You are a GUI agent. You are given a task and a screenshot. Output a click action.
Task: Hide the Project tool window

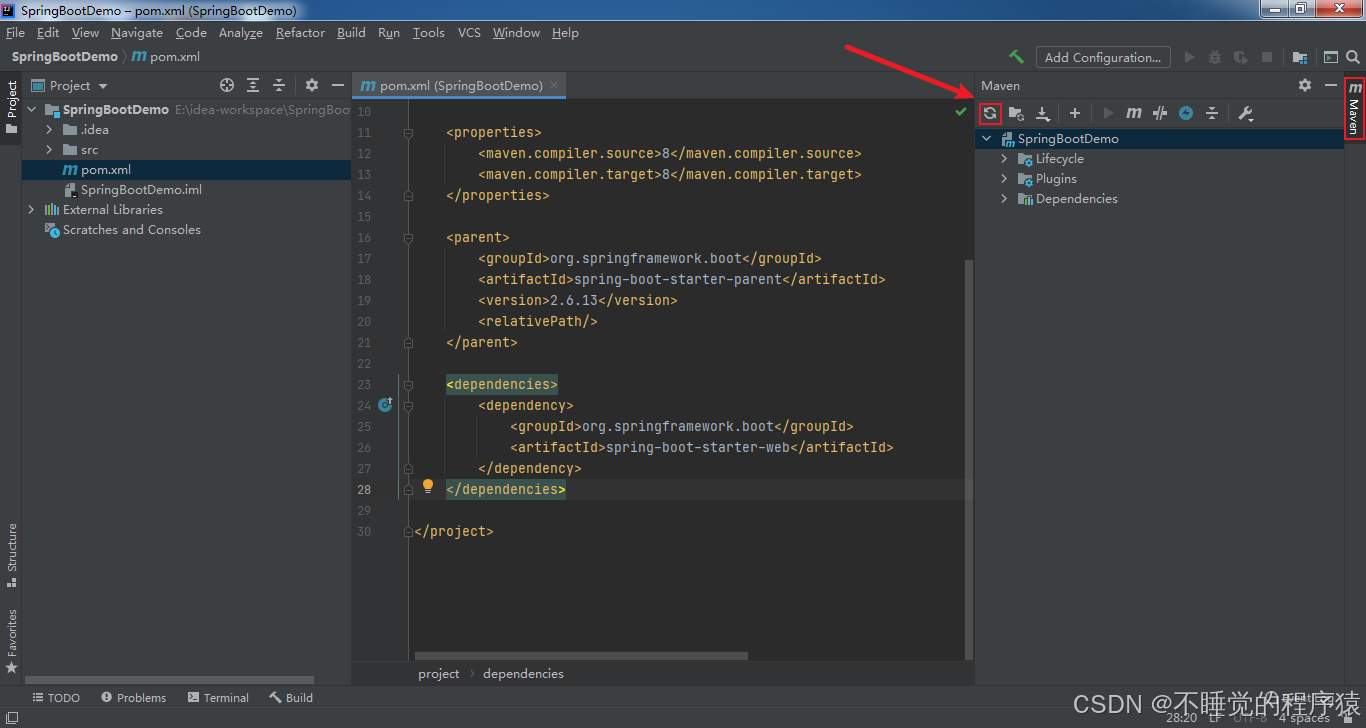(x=338, y=85)
